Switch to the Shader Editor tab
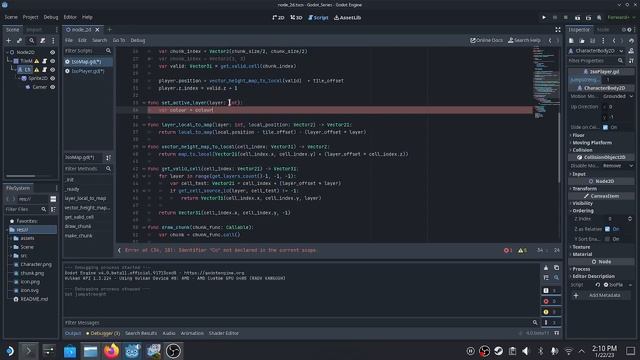This screenshot has width=640, height=360. 224,333
